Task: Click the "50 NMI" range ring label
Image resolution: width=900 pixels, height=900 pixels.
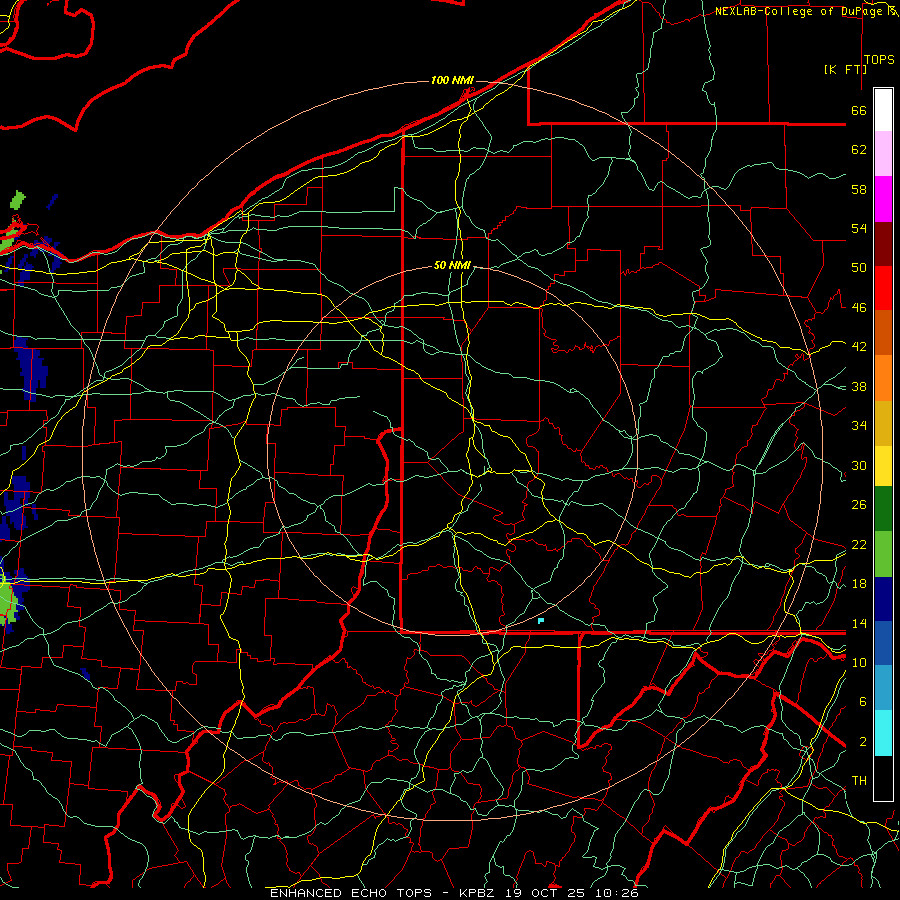Action: [x=452, y=265]
